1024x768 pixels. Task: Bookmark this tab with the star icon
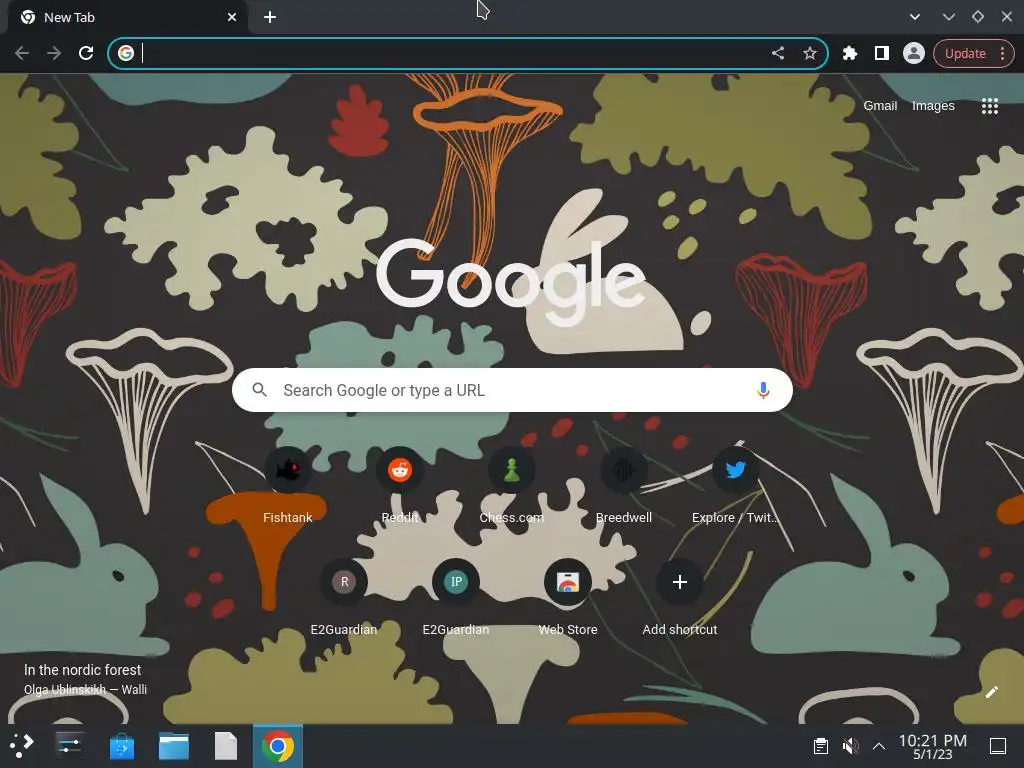tap(810, 53)
